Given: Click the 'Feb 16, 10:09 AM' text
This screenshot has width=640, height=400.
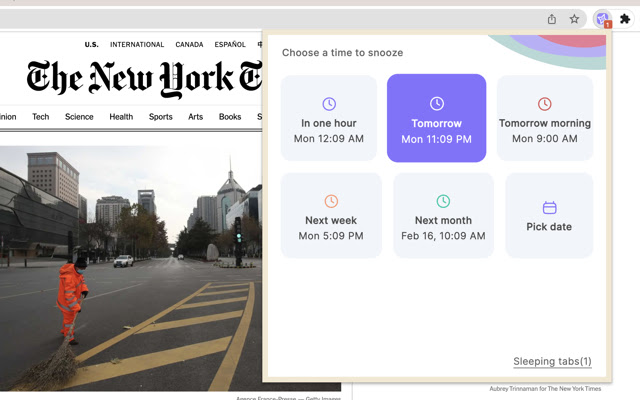Looking at the screenshot, I should (x=443, y=236).
